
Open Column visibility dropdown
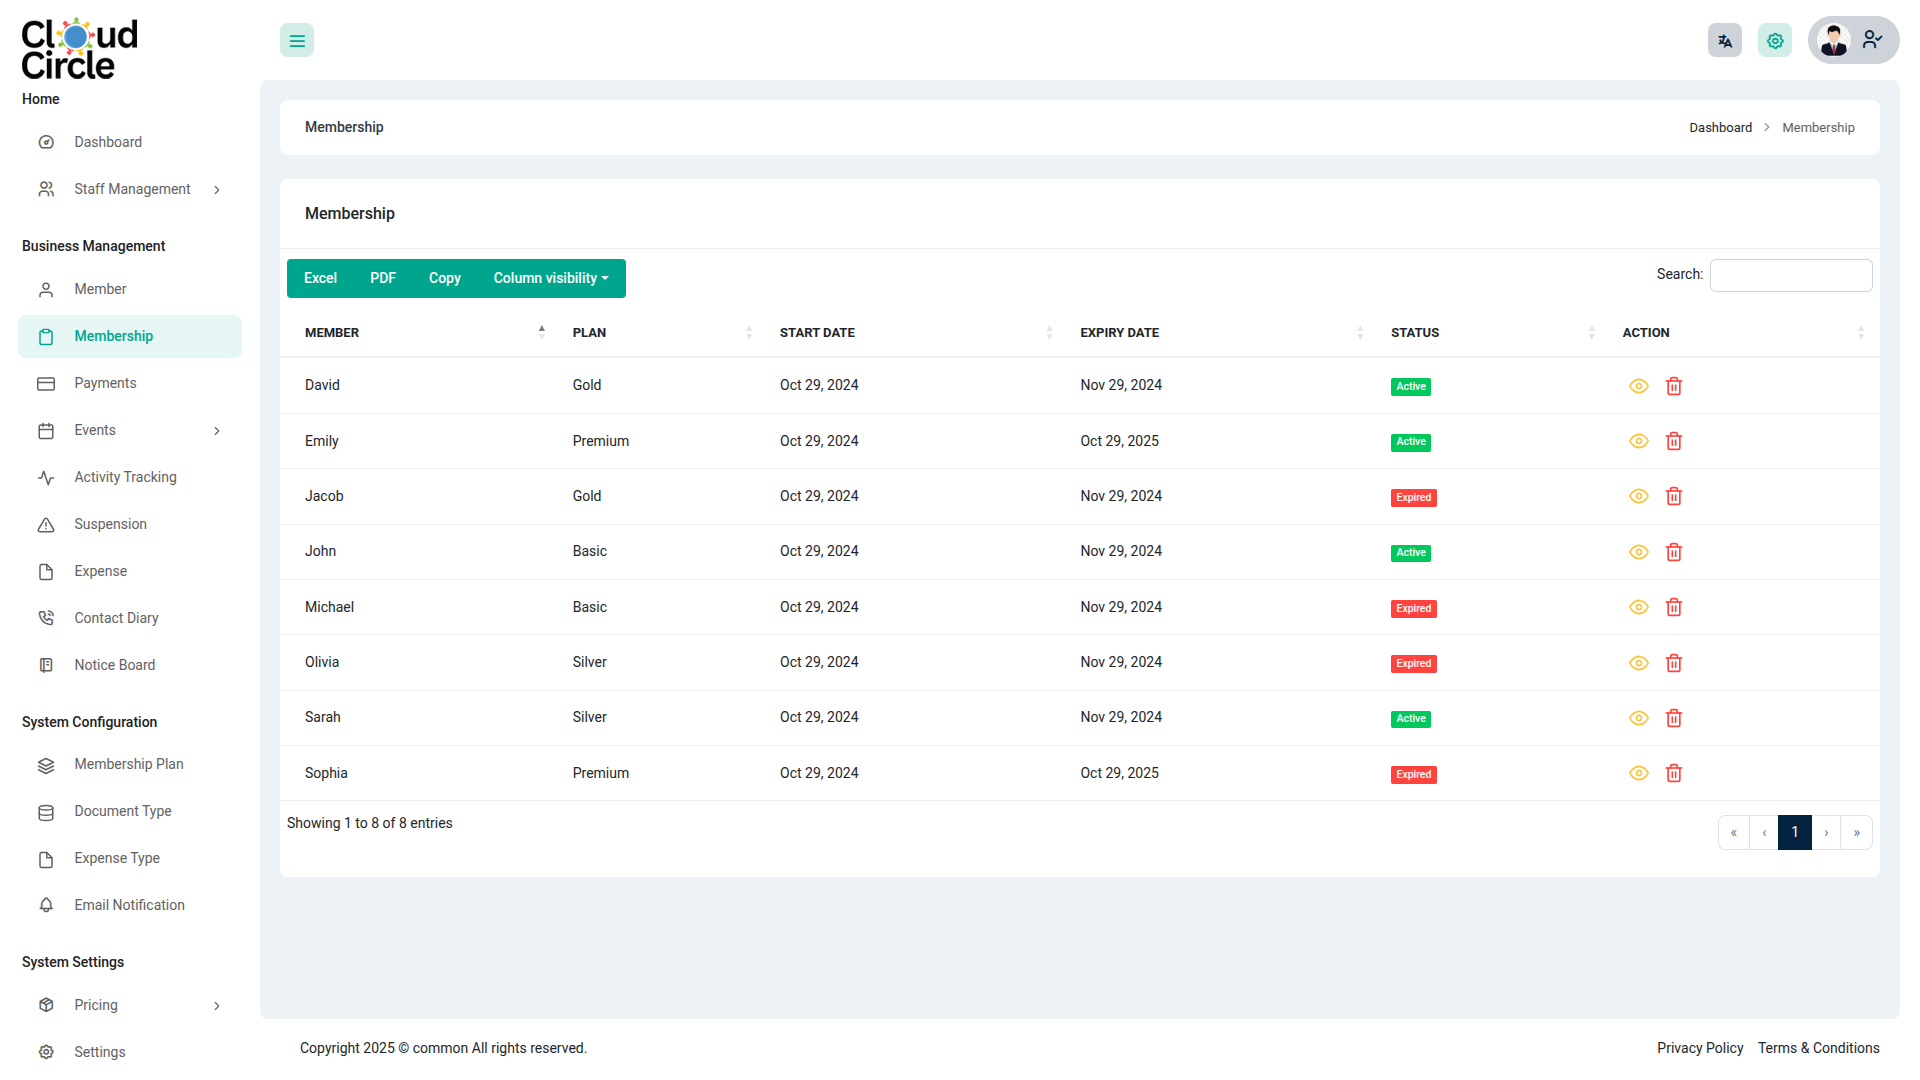coord(551,278)
